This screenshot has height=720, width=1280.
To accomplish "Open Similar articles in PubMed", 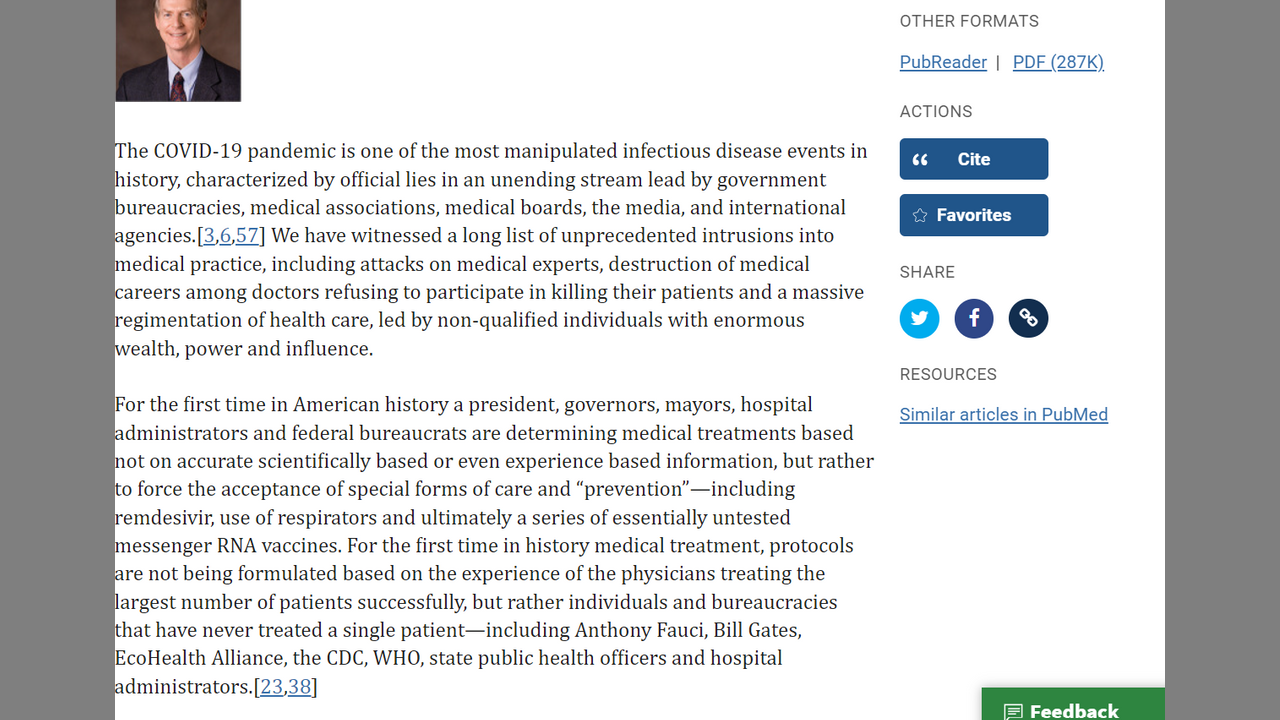I will (1003, 415).
